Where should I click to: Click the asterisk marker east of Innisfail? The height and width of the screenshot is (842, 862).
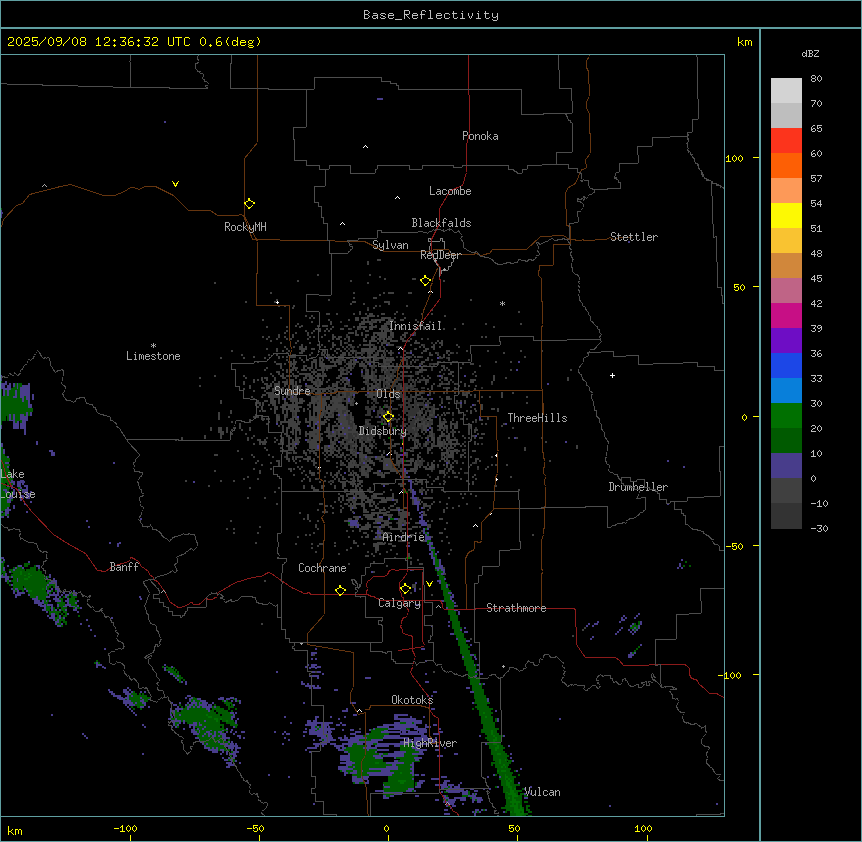click(502, 303)
